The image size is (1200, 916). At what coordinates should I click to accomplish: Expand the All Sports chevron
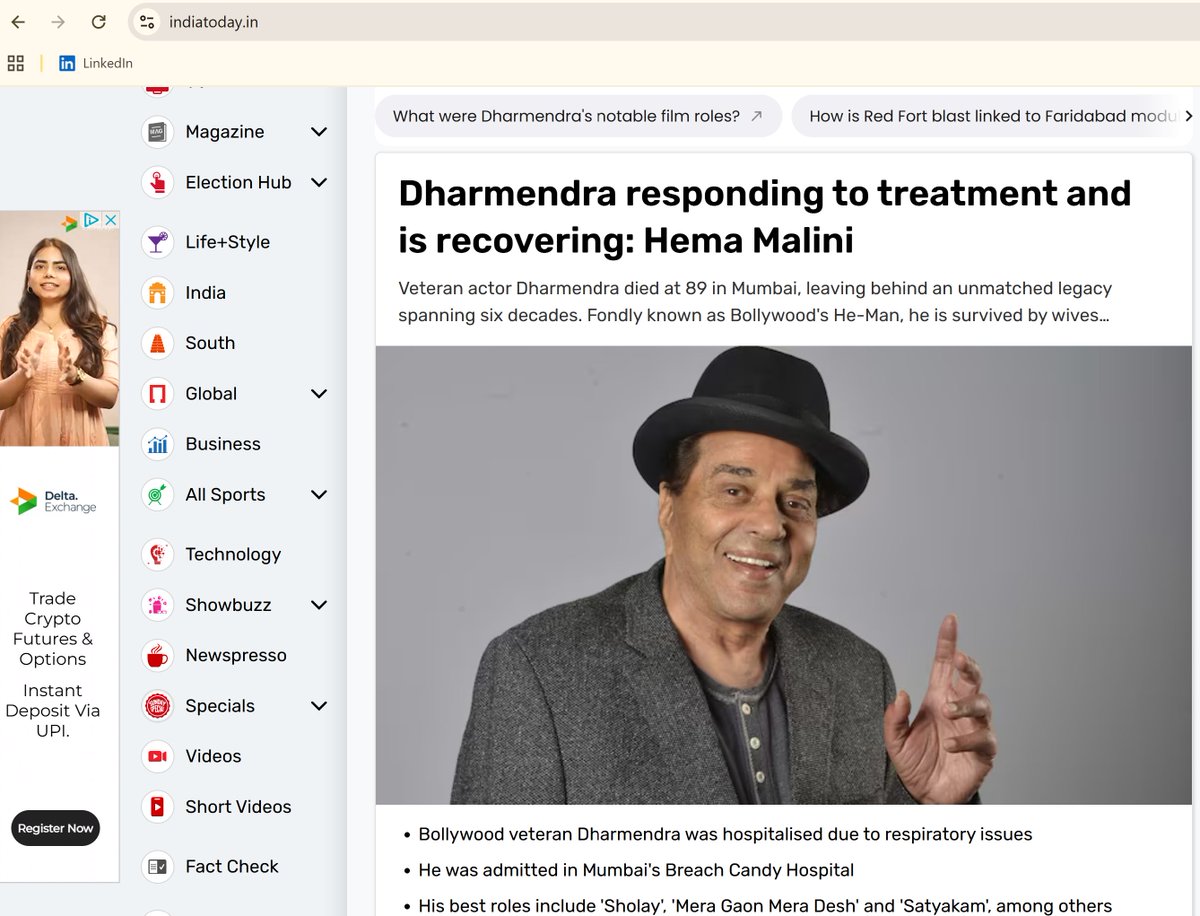pos(319,495)
